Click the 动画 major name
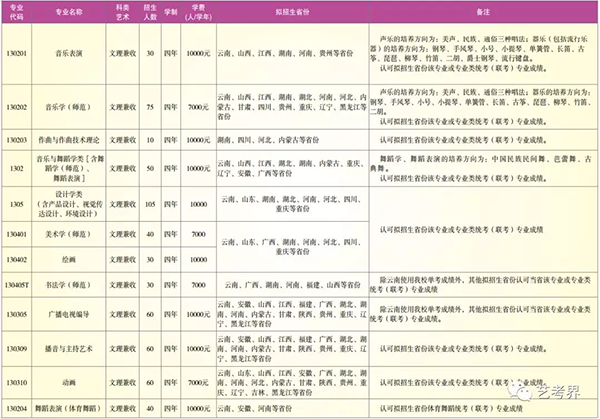This screenshot has width=600, height=419. pyautogui.click(x=69, y=383)
